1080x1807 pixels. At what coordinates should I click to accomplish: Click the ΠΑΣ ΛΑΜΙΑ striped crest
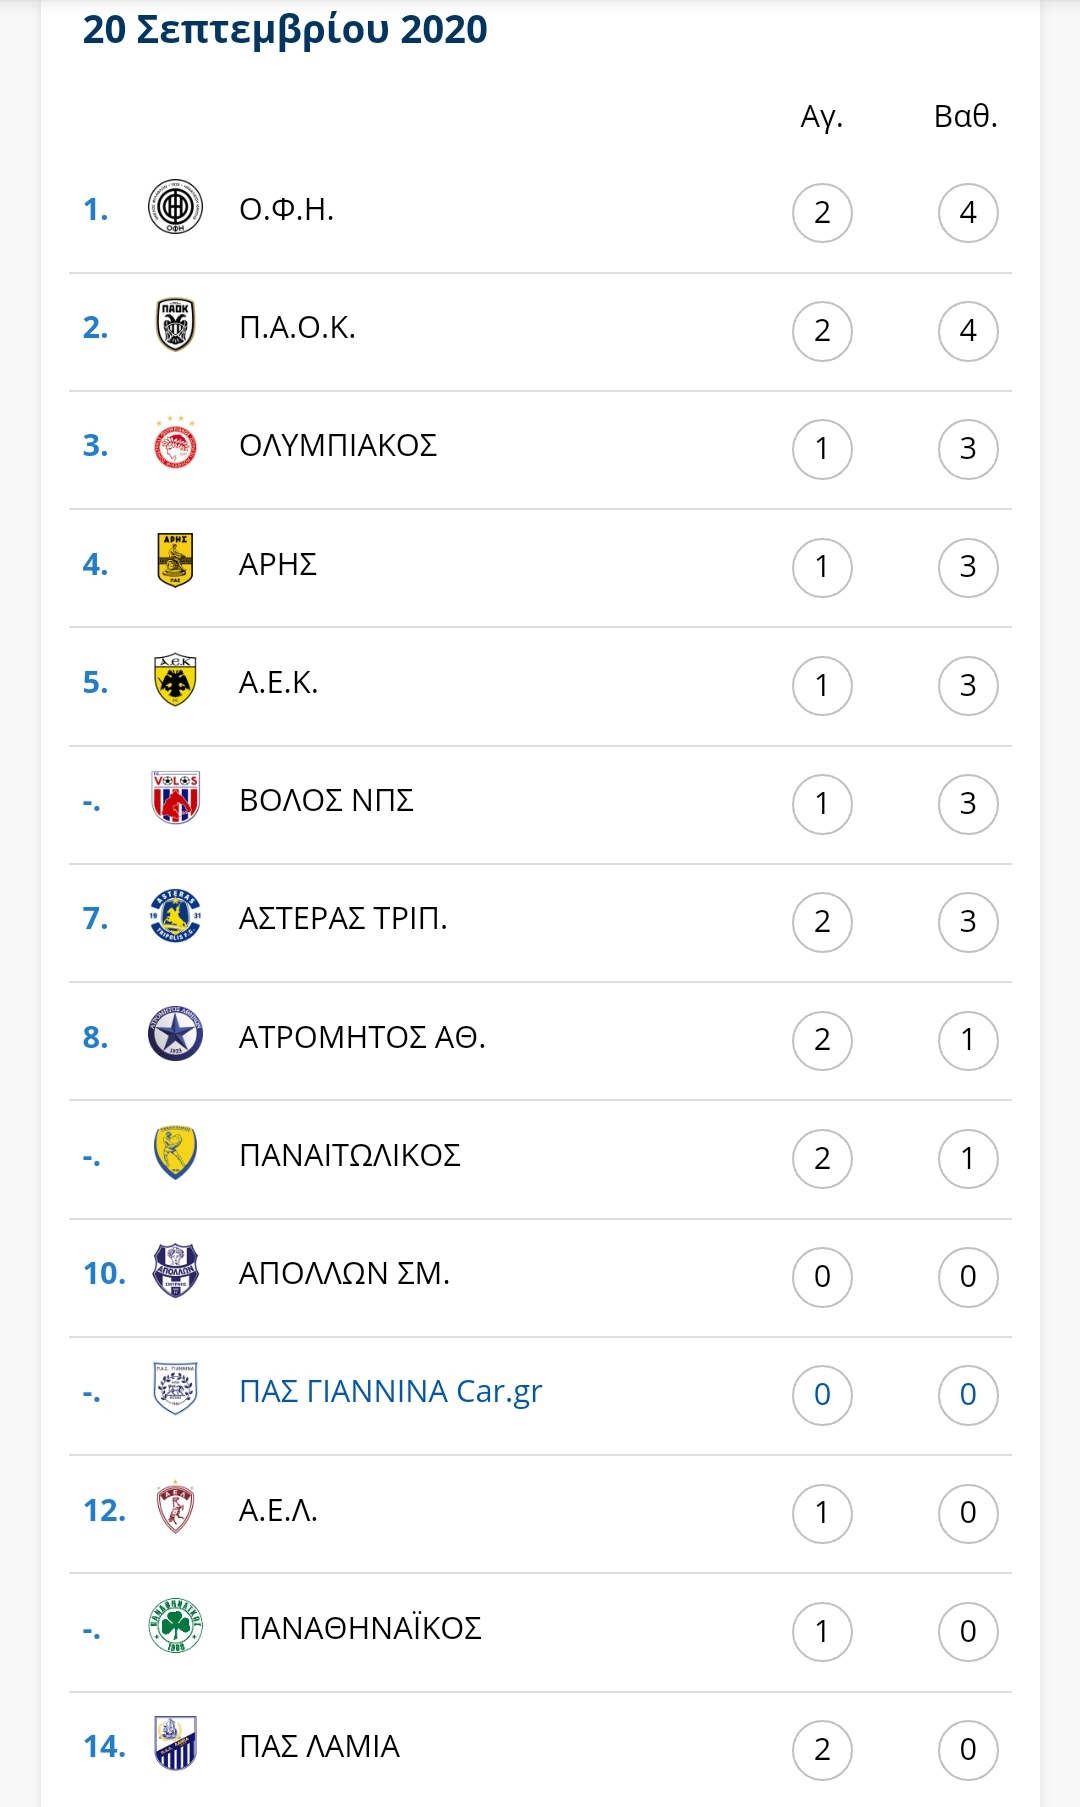point(175,1743)
